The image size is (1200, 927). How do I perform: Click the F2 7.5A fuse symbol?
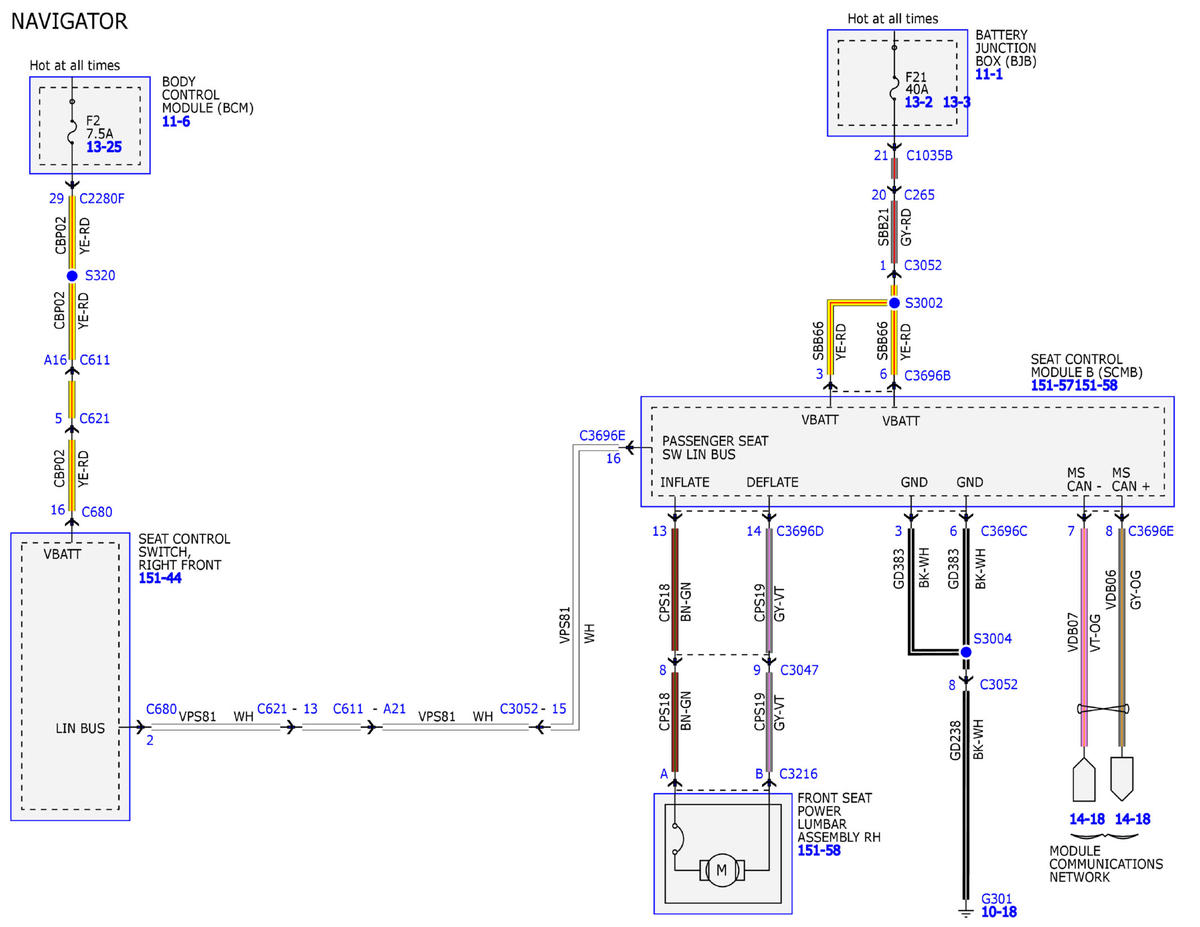[72, 130]
